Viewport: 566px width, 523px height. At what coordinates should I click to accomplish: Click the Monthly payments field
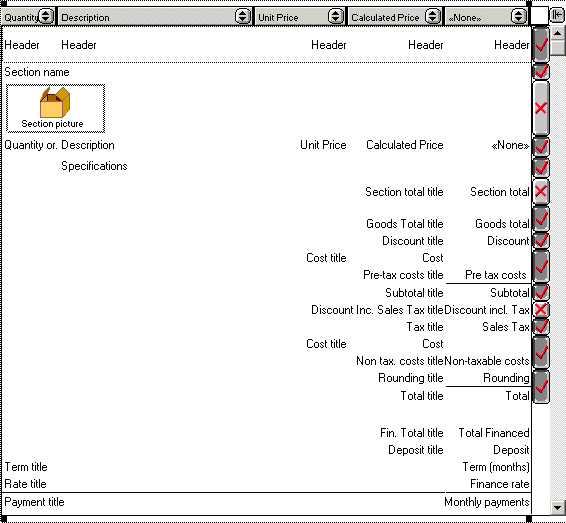(487, 502)
